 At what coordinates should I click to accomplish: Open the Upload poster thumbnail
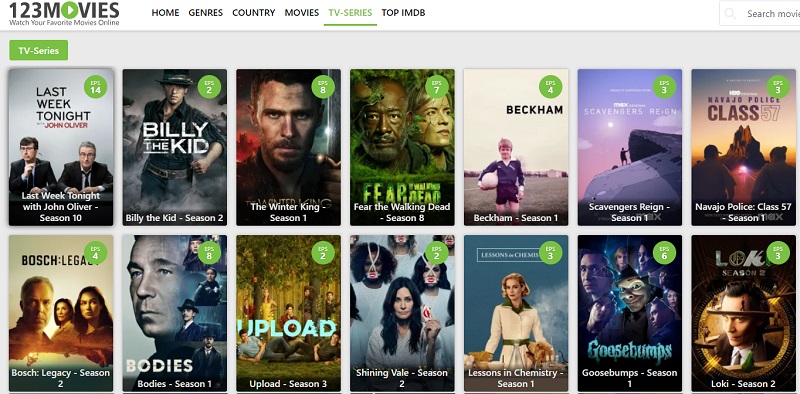point(288,313)
